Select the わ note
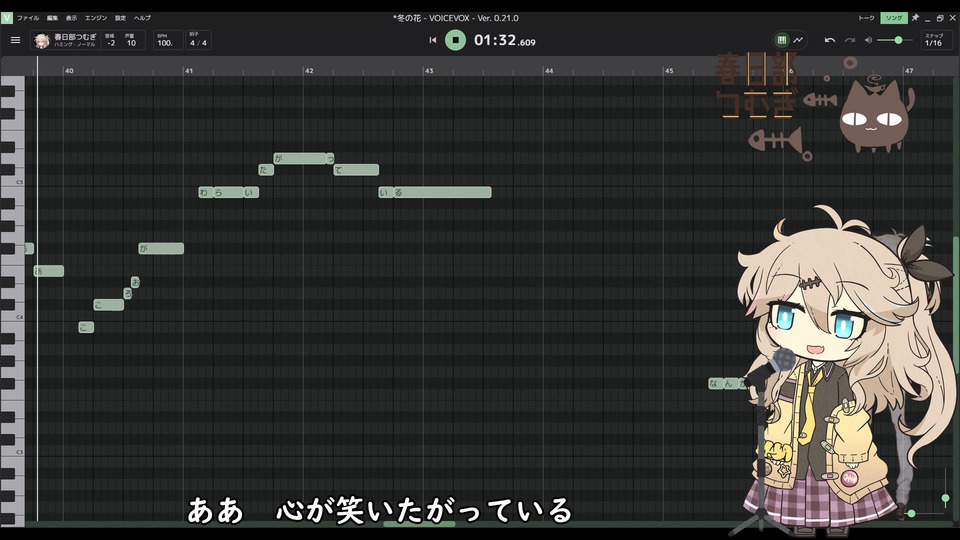The width and height of the screenshot is (960, 540). point(206,192)
